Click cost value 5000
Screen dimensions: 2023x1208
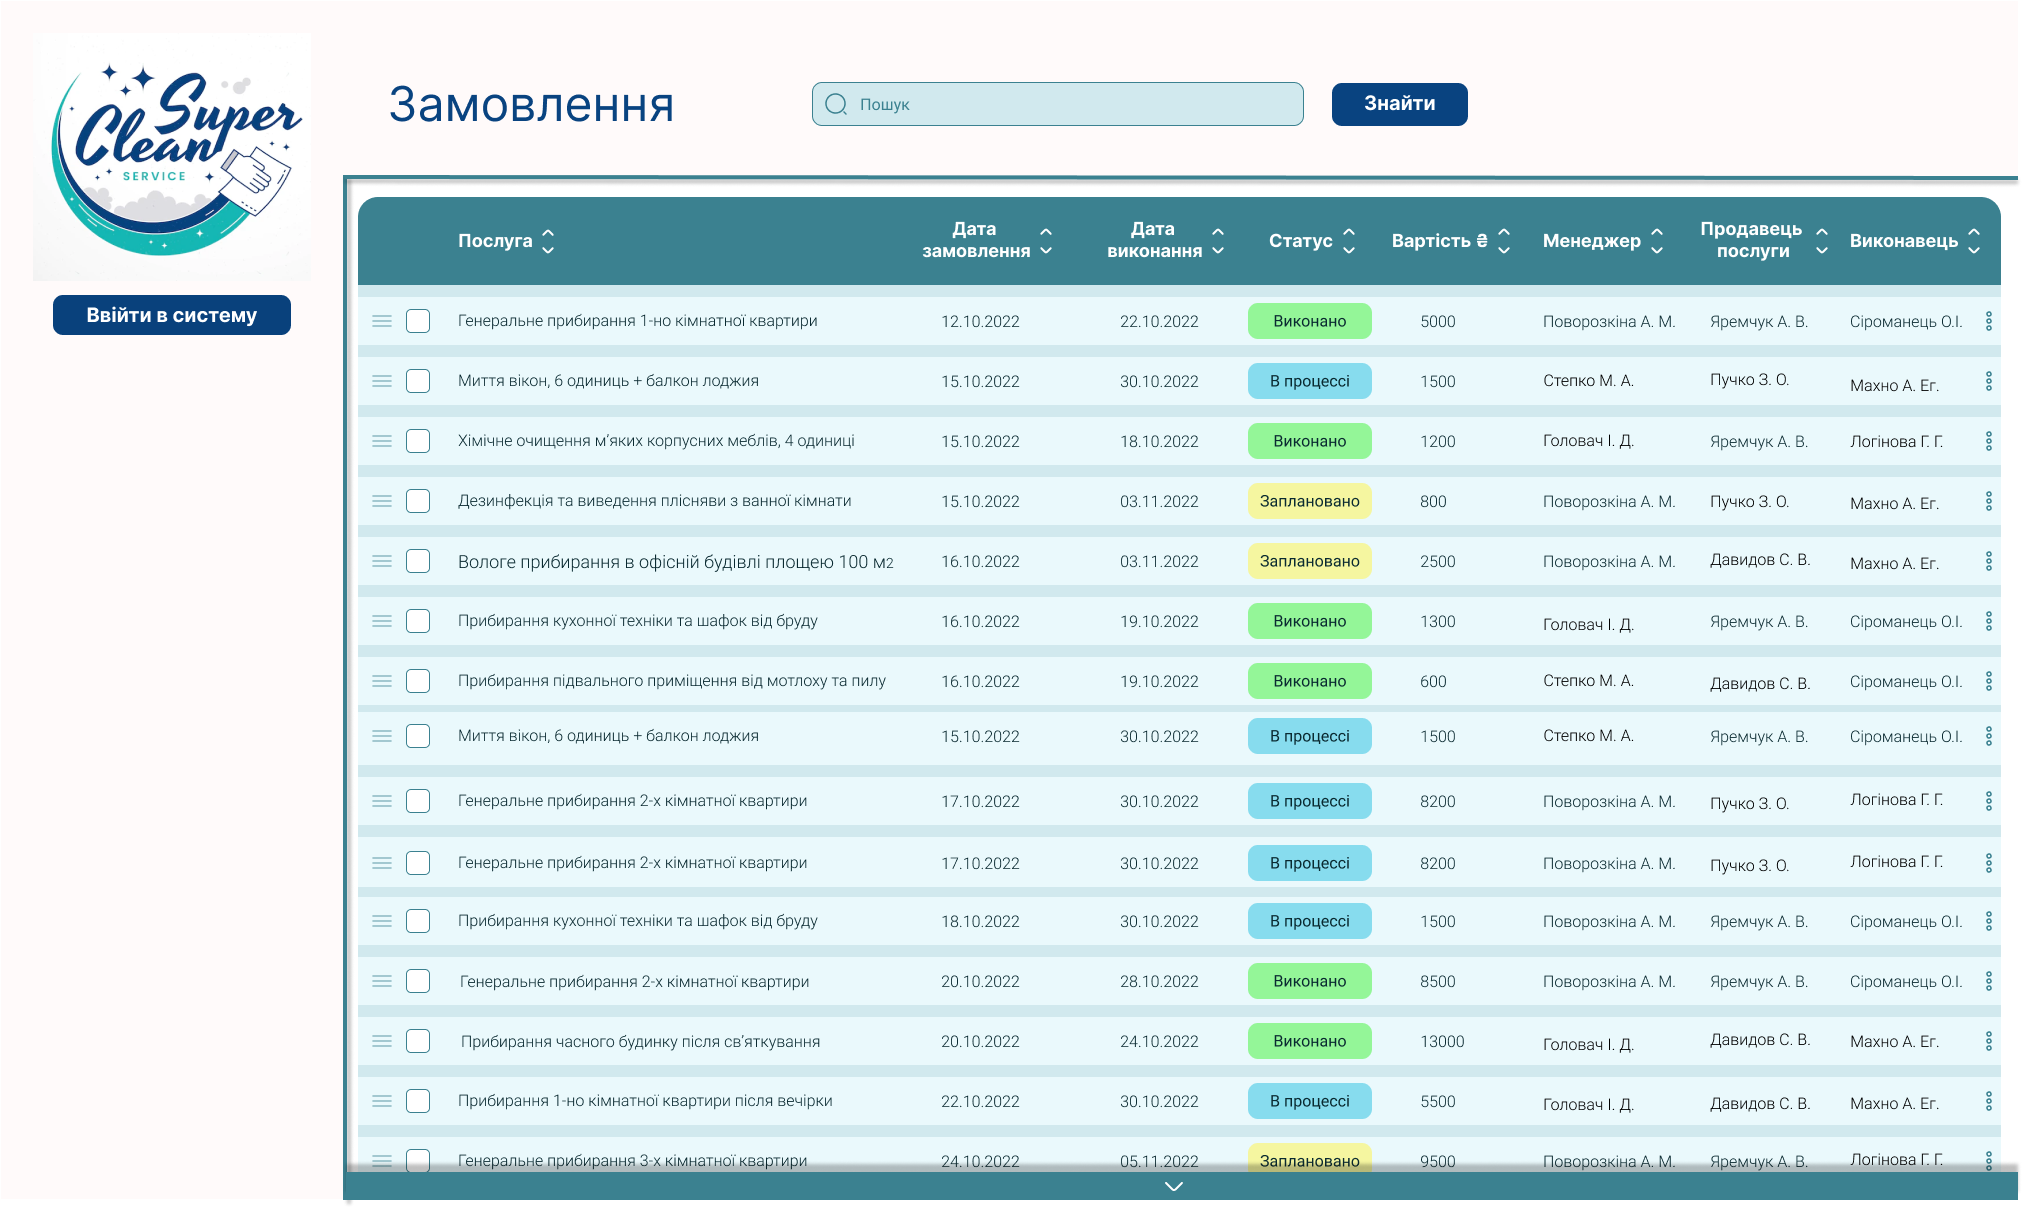tap(1438, 321)
